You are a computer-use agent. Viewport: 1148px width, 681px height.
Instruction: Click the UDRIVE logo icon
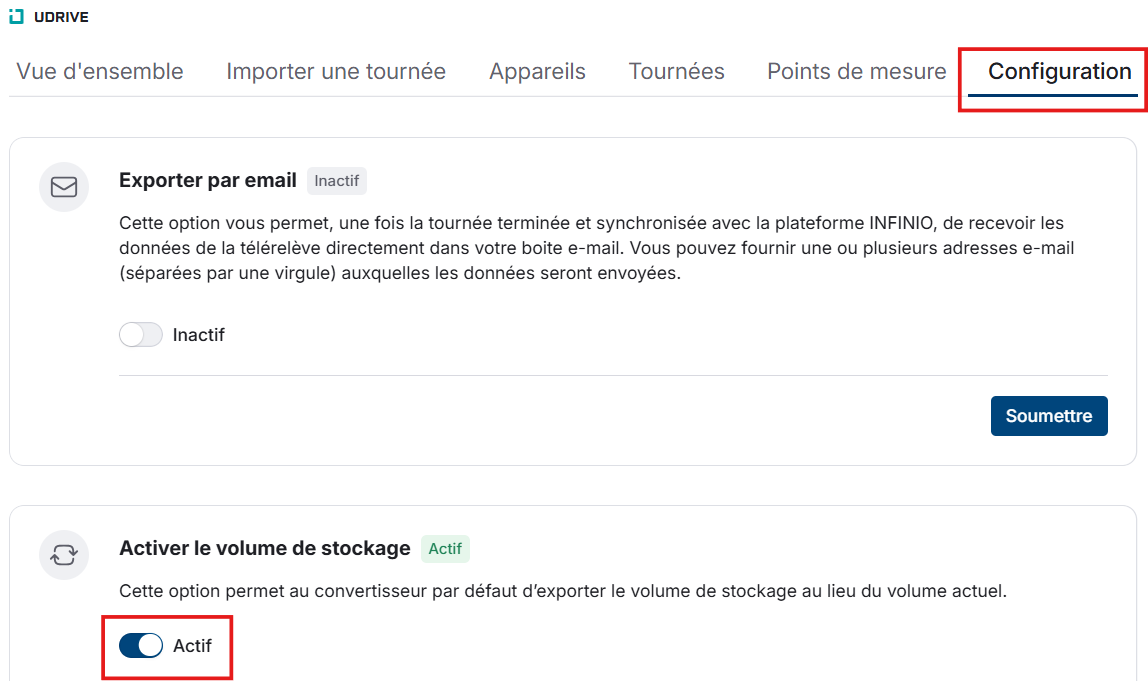click(x=16, y=16)
